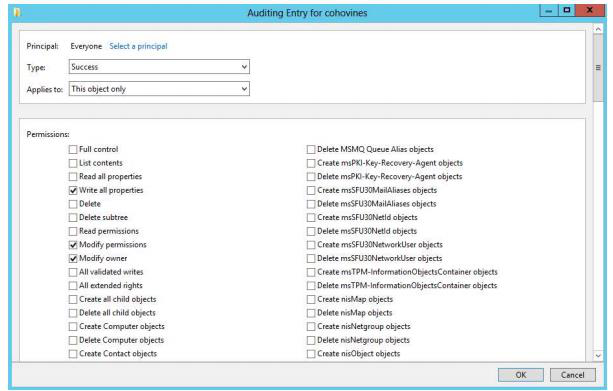Enable Create nisNetgroup objects
The width and height of the screenshot is (613, 391).
pyautogui.click(x=311, y=326)
